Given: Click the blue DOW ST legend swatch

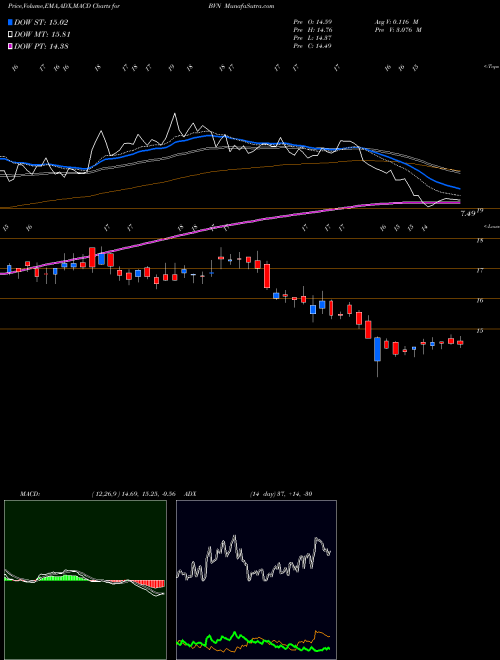Looking at the screenshot, I should (10, 22).
